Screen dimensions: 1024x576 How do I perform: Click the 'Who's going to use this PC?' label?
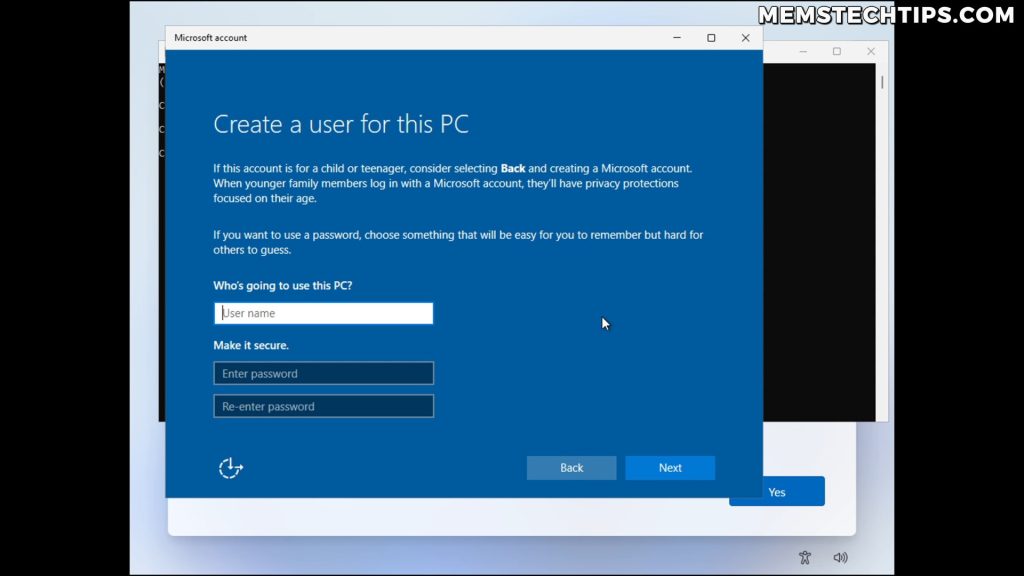(283, 285)
